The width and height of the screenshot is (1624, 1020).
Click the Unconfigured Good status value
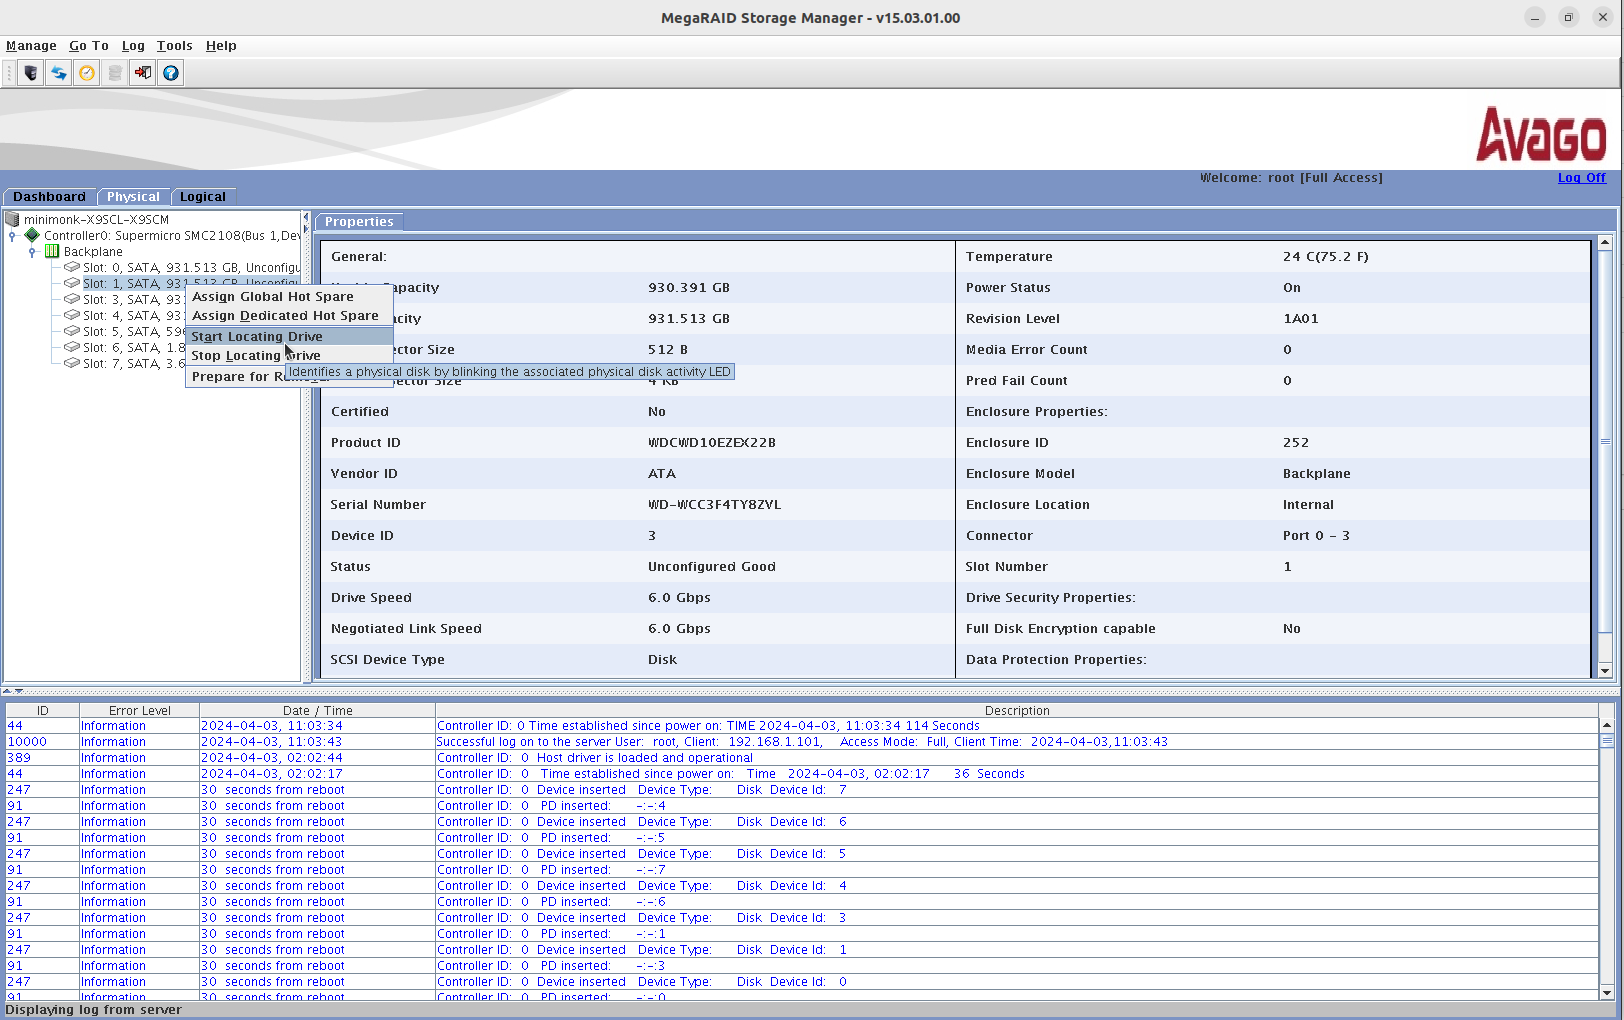click(712, 567)
